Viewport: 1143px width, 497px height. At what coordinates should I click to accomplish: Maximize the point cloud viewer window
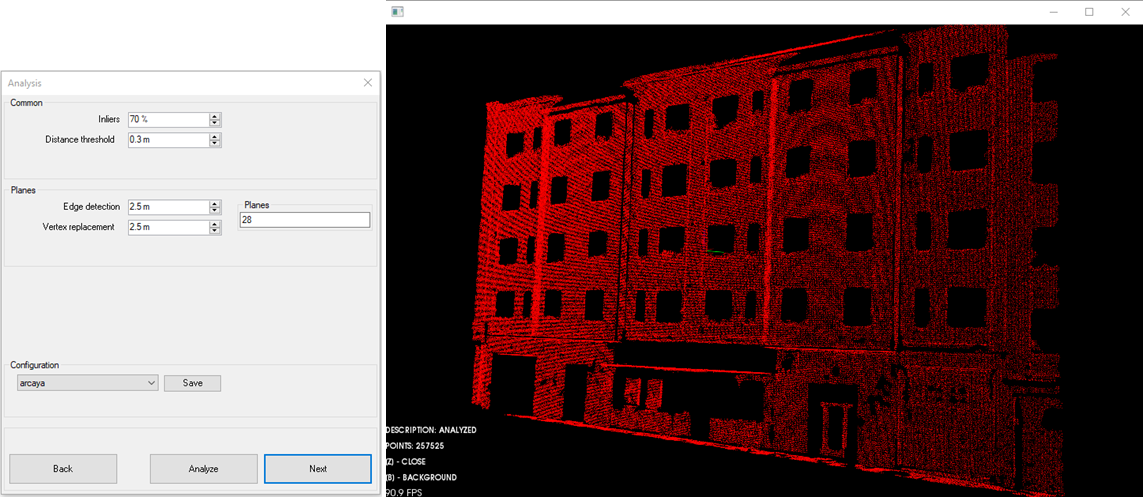[1089, 12]
